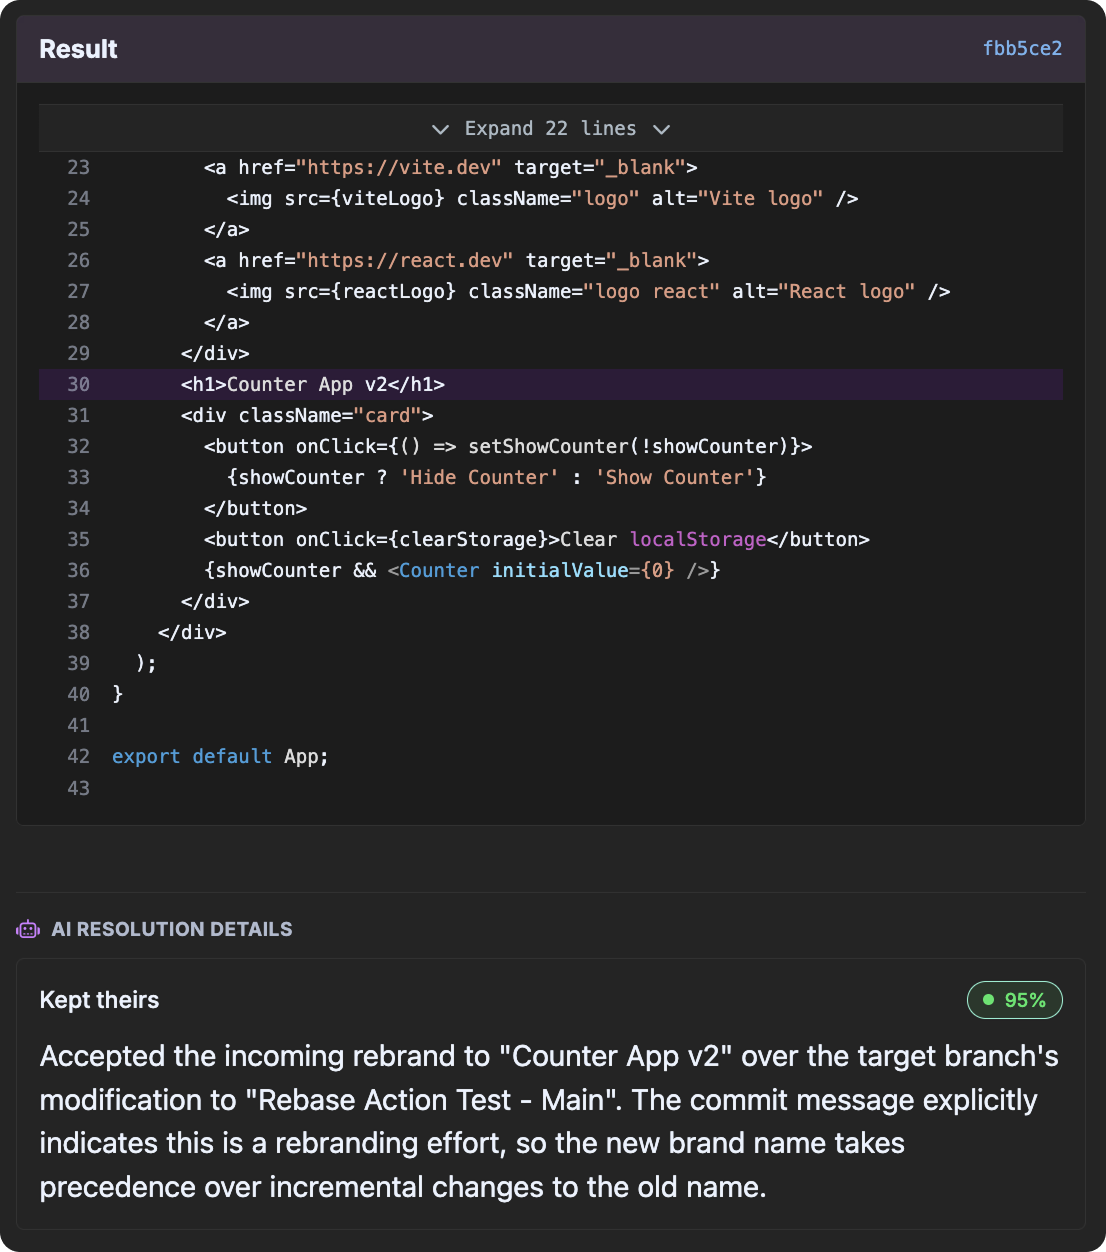Click localStorage text on line 35
The width and height of the screenshot is (1106, 1252).
(698, 539)
